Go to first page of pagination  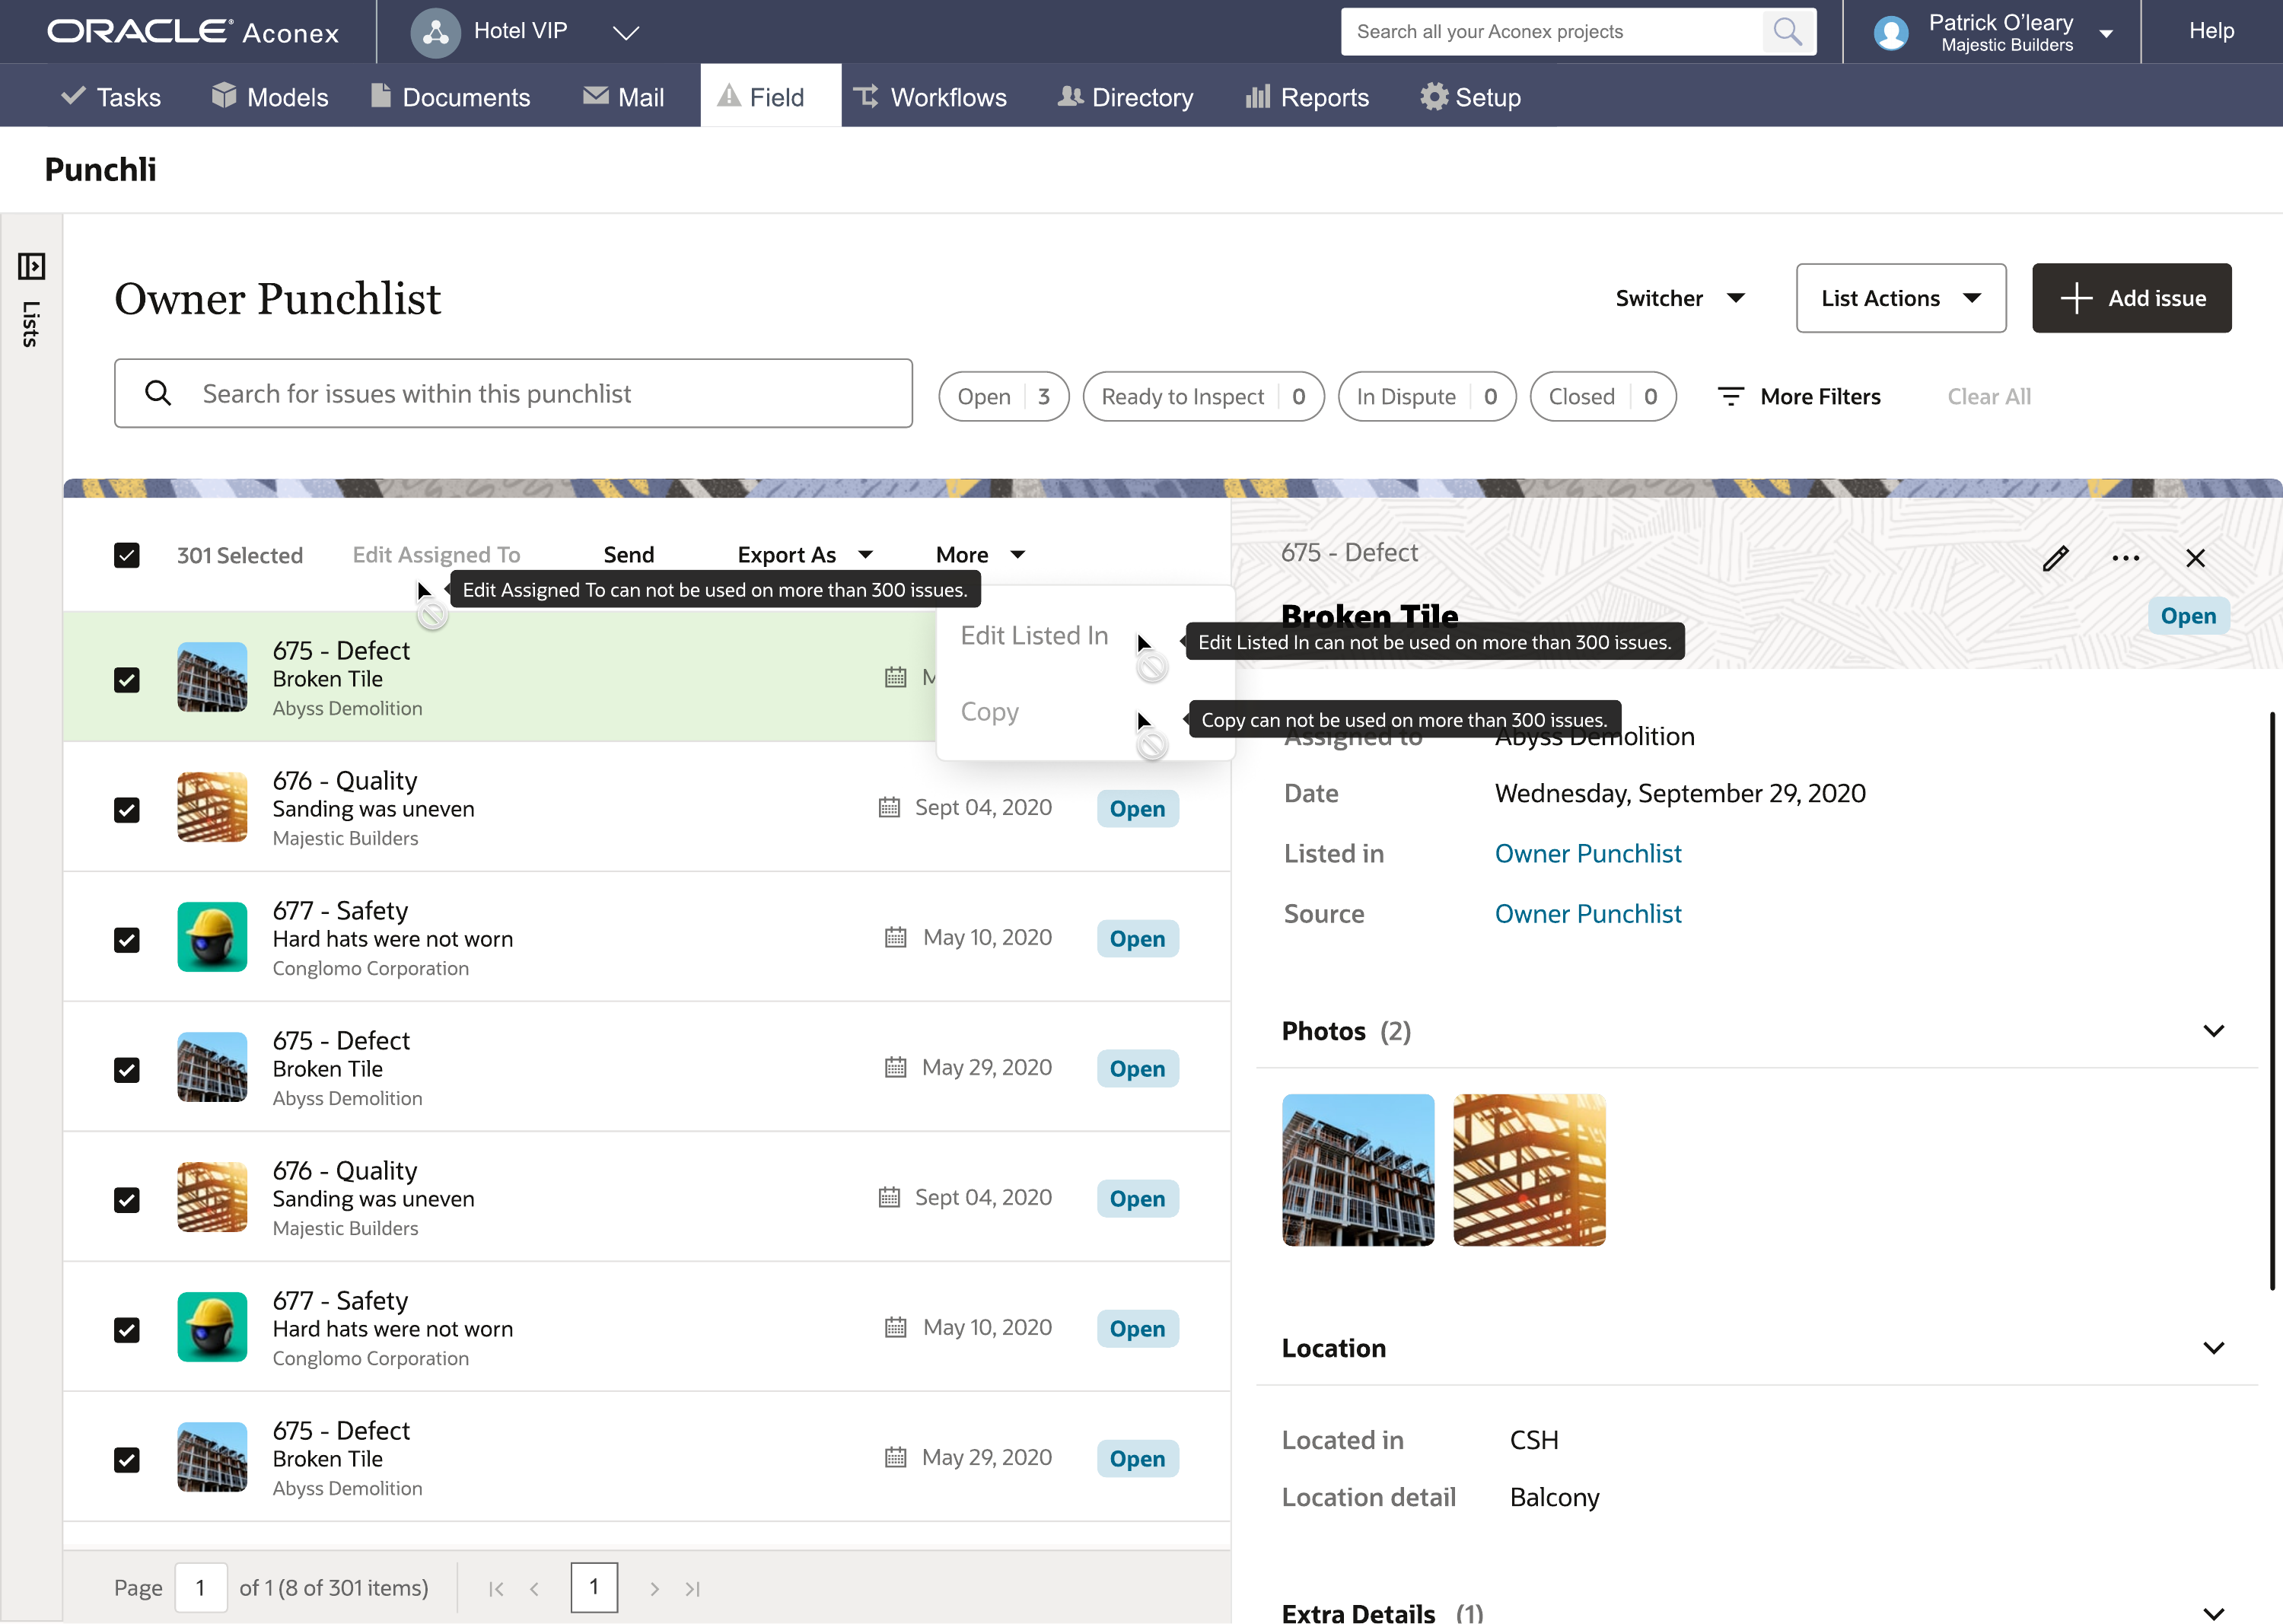point(496,1588)
